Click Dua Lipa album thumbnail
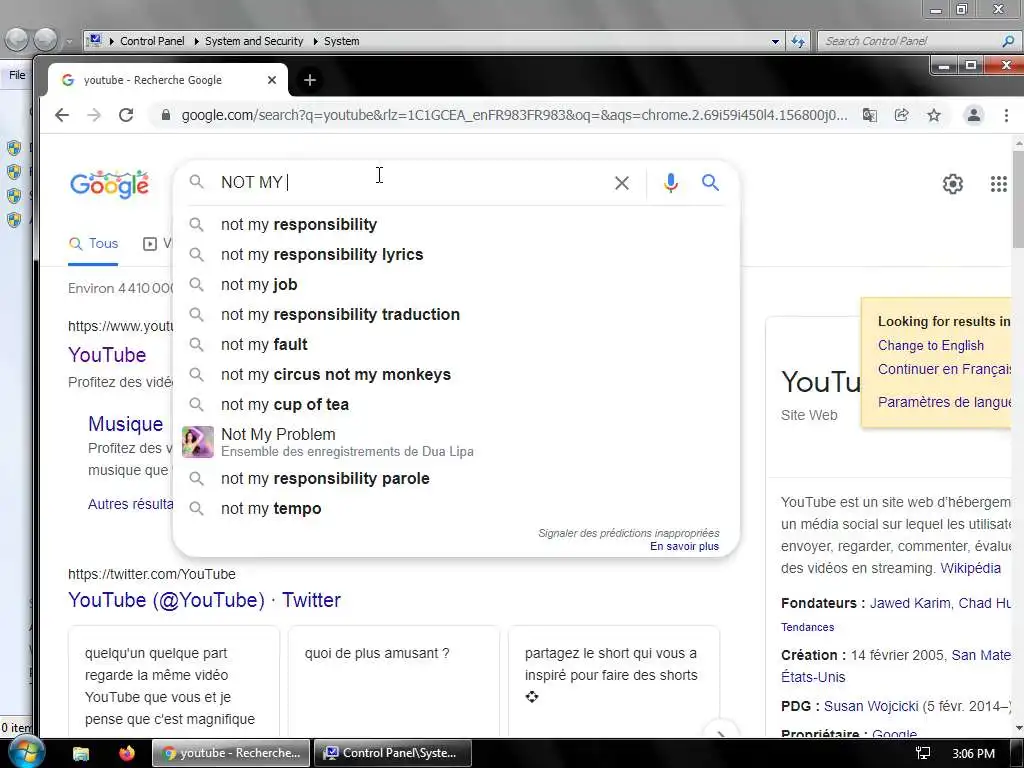This screenshot has width=1024, height=768. click(198, 442)
